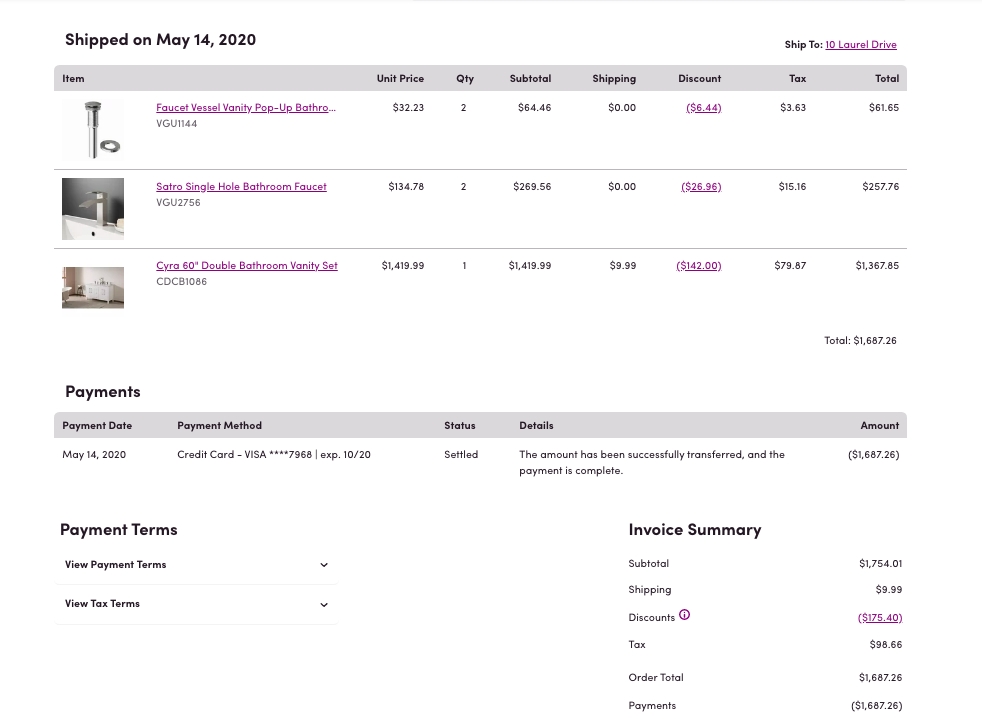Open Satro Single Hole Bathroom Faucet link

click(x=241, y=186)
